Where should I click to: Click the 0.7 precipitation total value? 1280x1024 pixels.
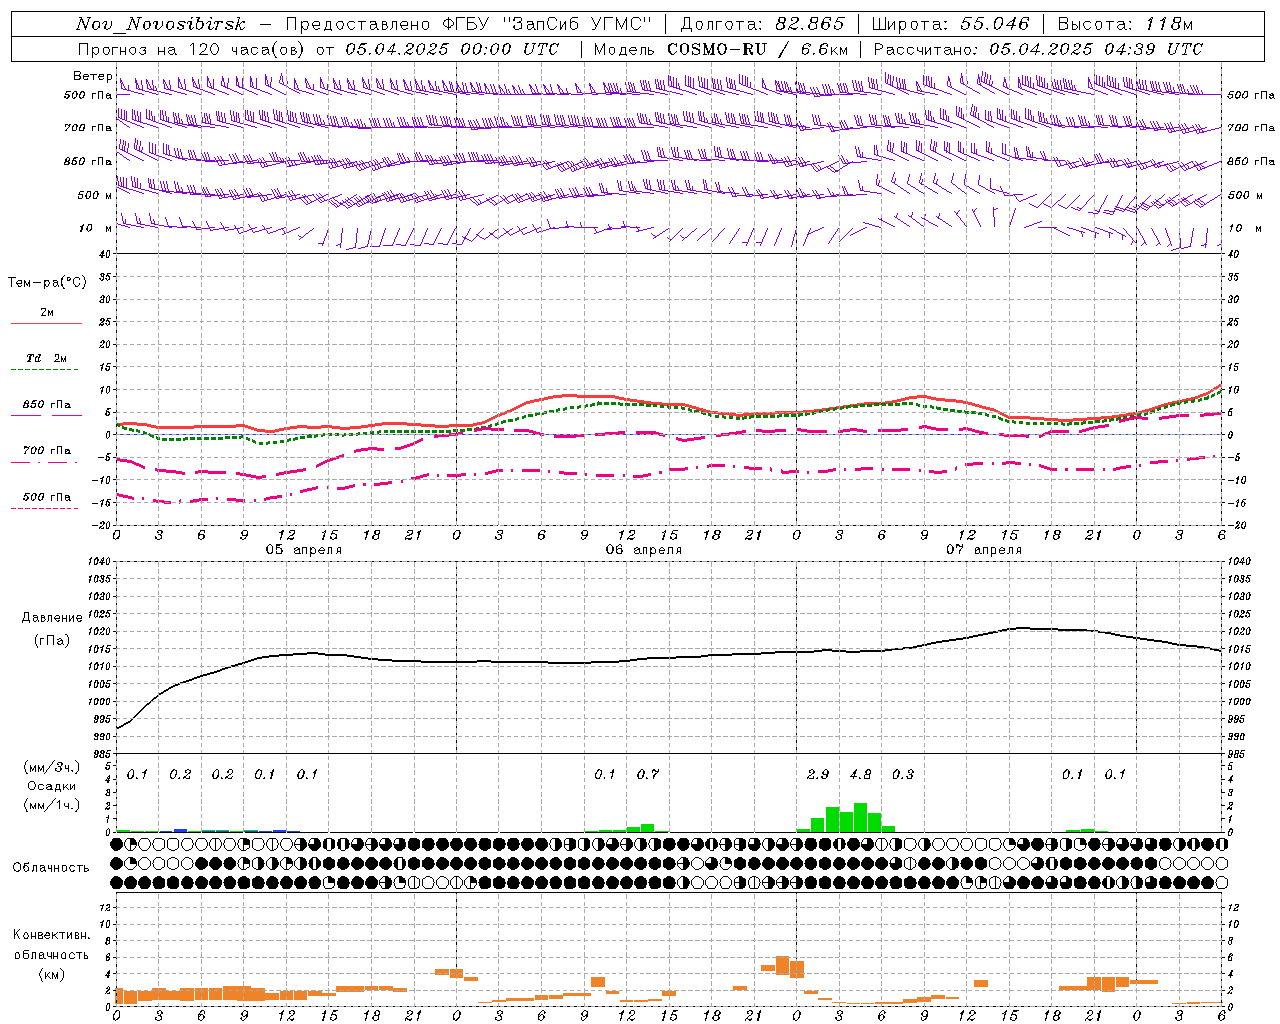tap(648, 775)
